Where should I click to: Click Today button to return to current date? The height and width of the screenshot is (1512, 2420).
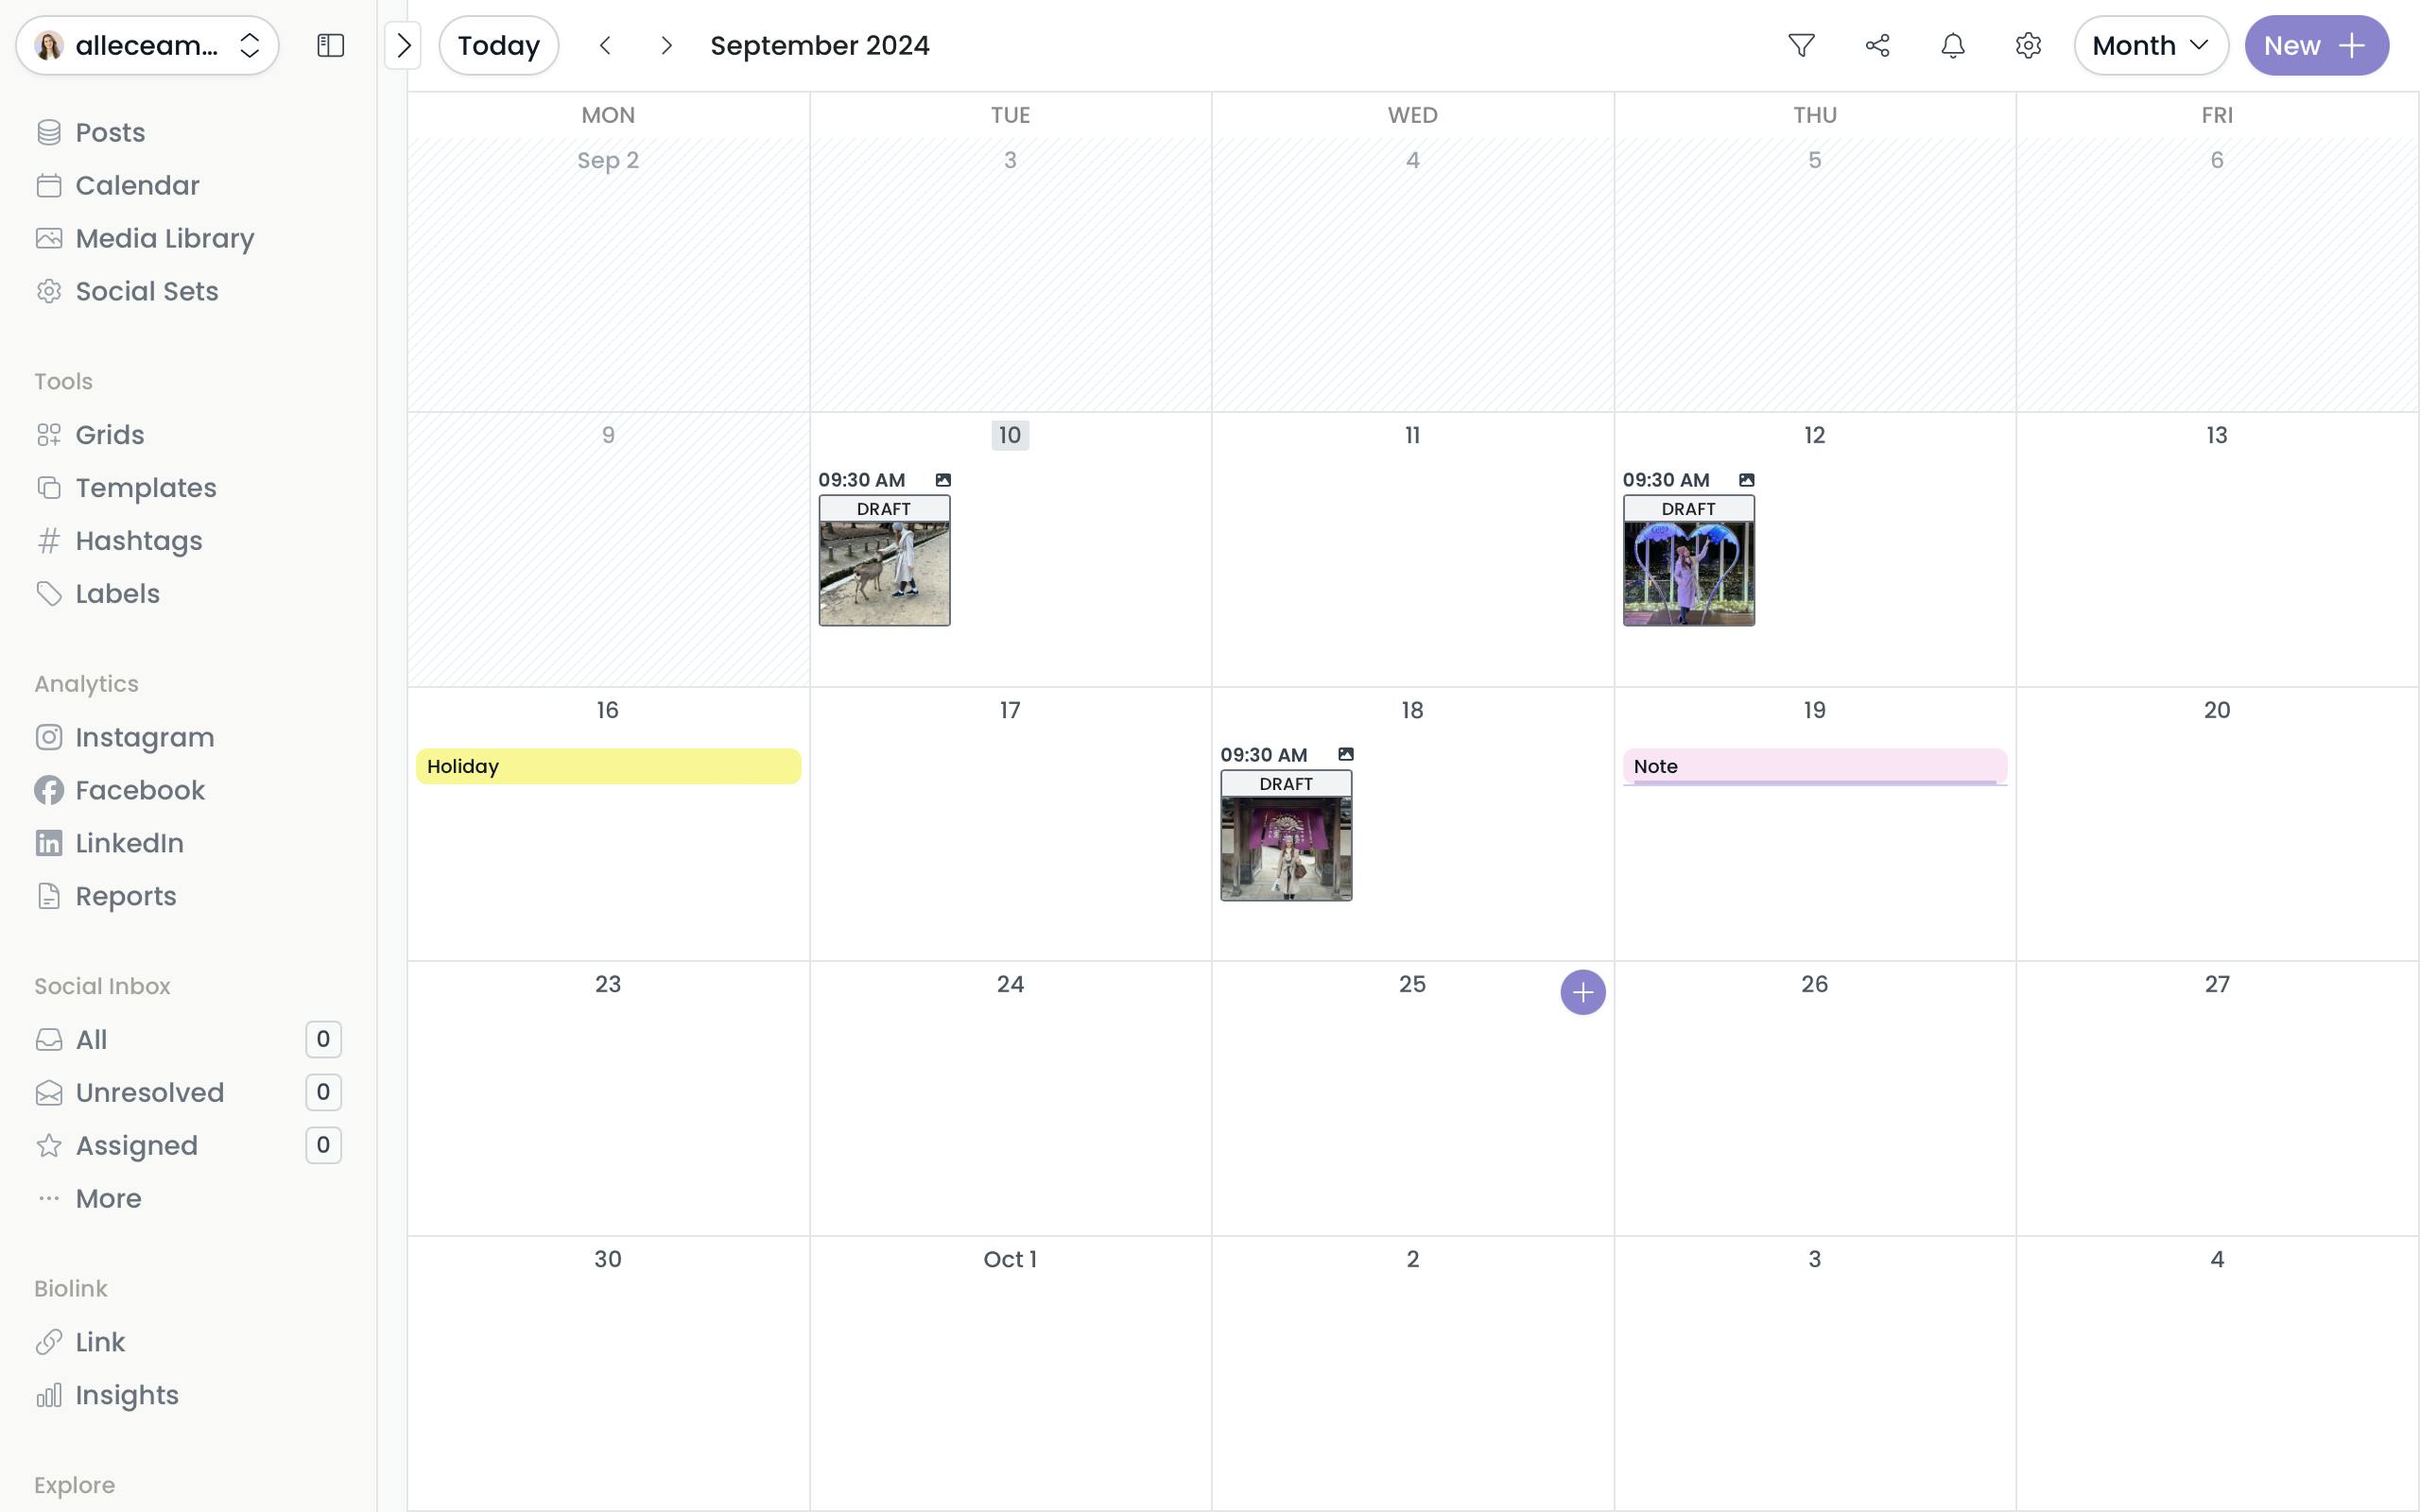click(498, 45)
